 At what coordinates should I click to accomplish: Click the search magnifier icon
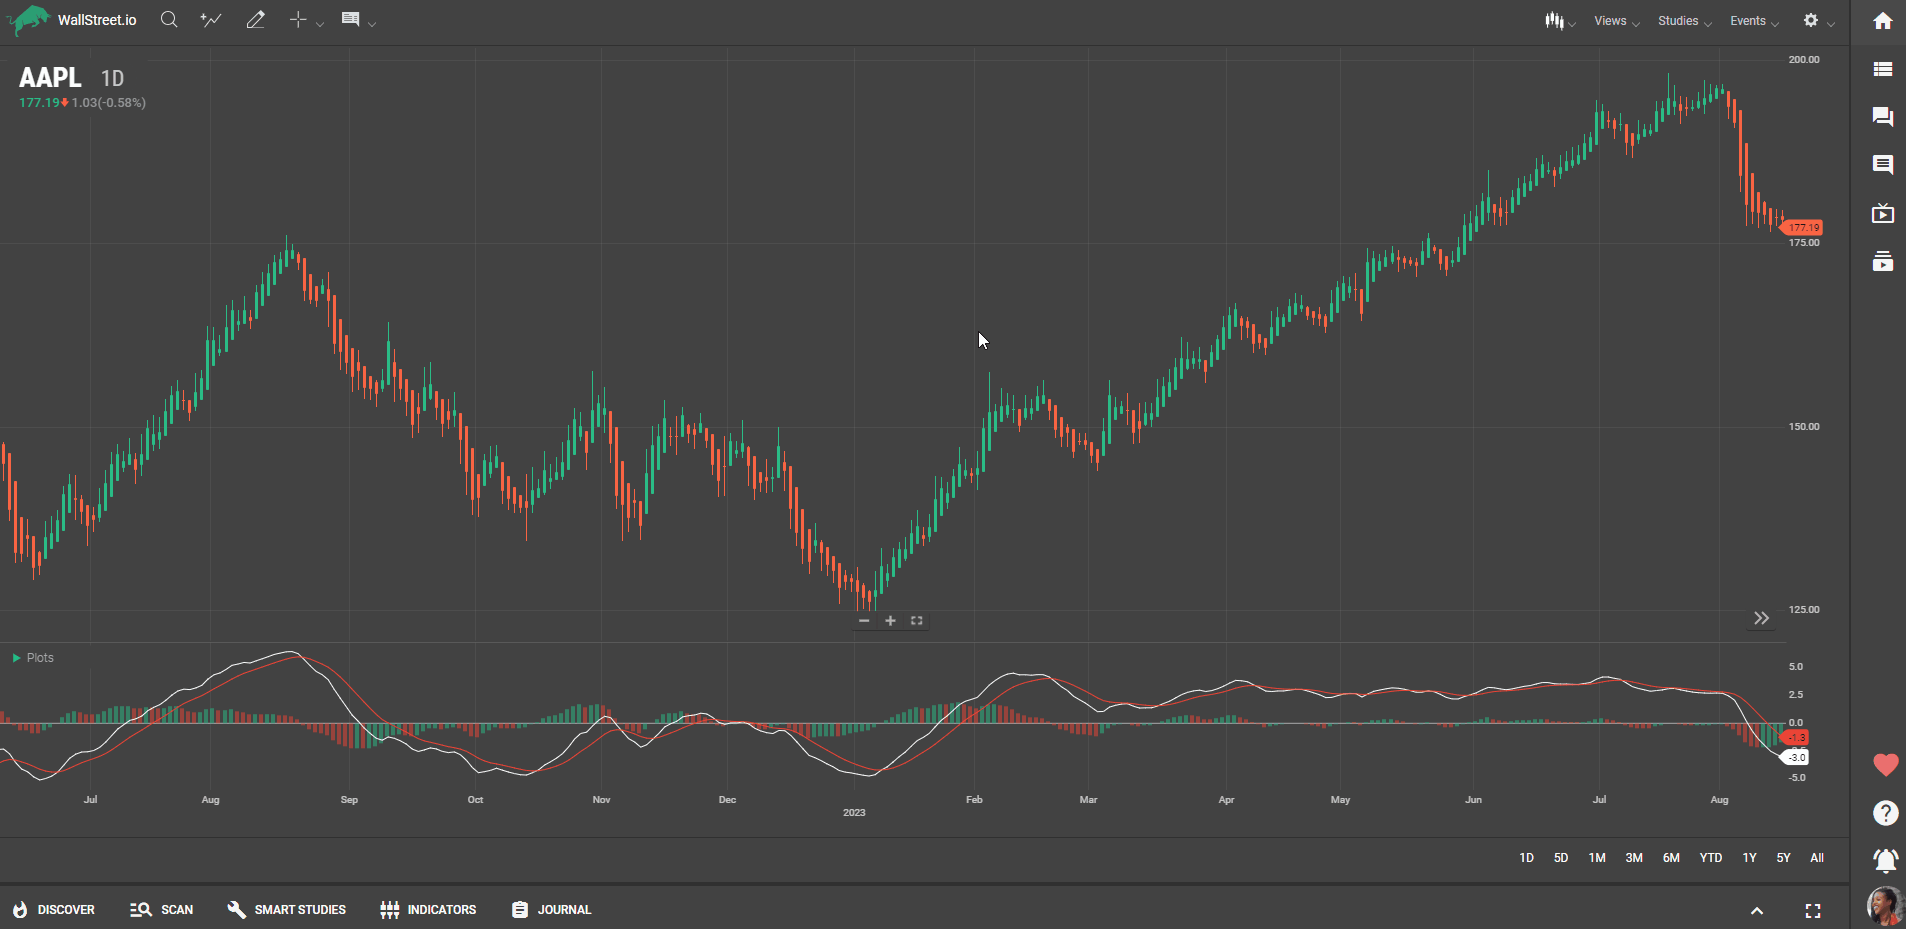pos(169,20)
